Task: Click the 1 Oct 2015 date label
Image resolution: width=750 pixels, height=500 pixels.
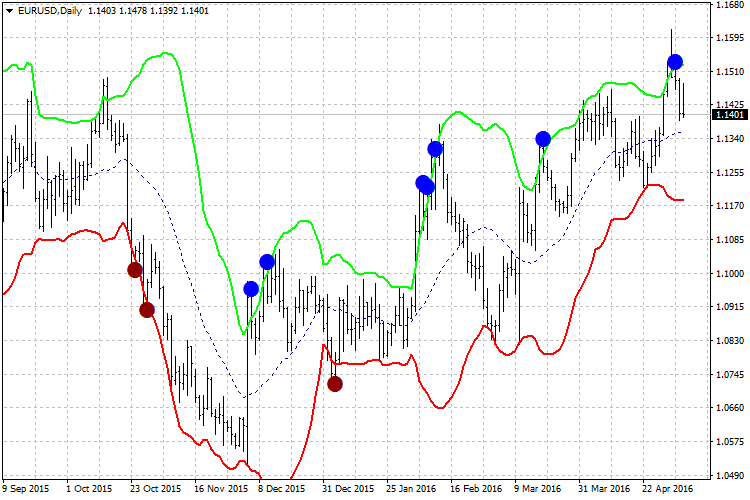Action: (x=89, y=489)
